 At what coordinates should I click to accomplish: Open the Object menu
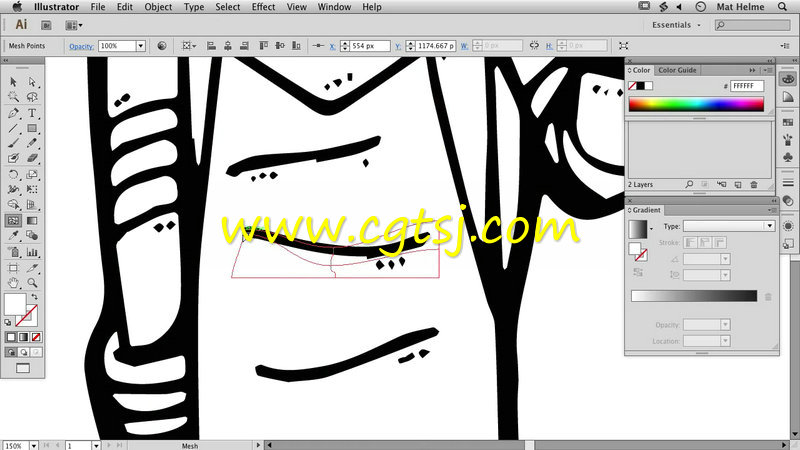click(x=158, y=7)
